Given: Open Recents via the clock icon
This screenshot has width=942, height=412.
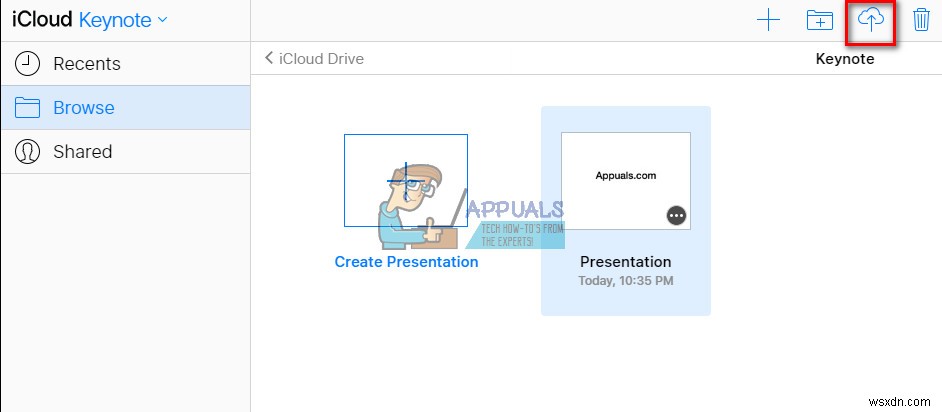Looking at the screenshot, I should (x=27, y=64).
